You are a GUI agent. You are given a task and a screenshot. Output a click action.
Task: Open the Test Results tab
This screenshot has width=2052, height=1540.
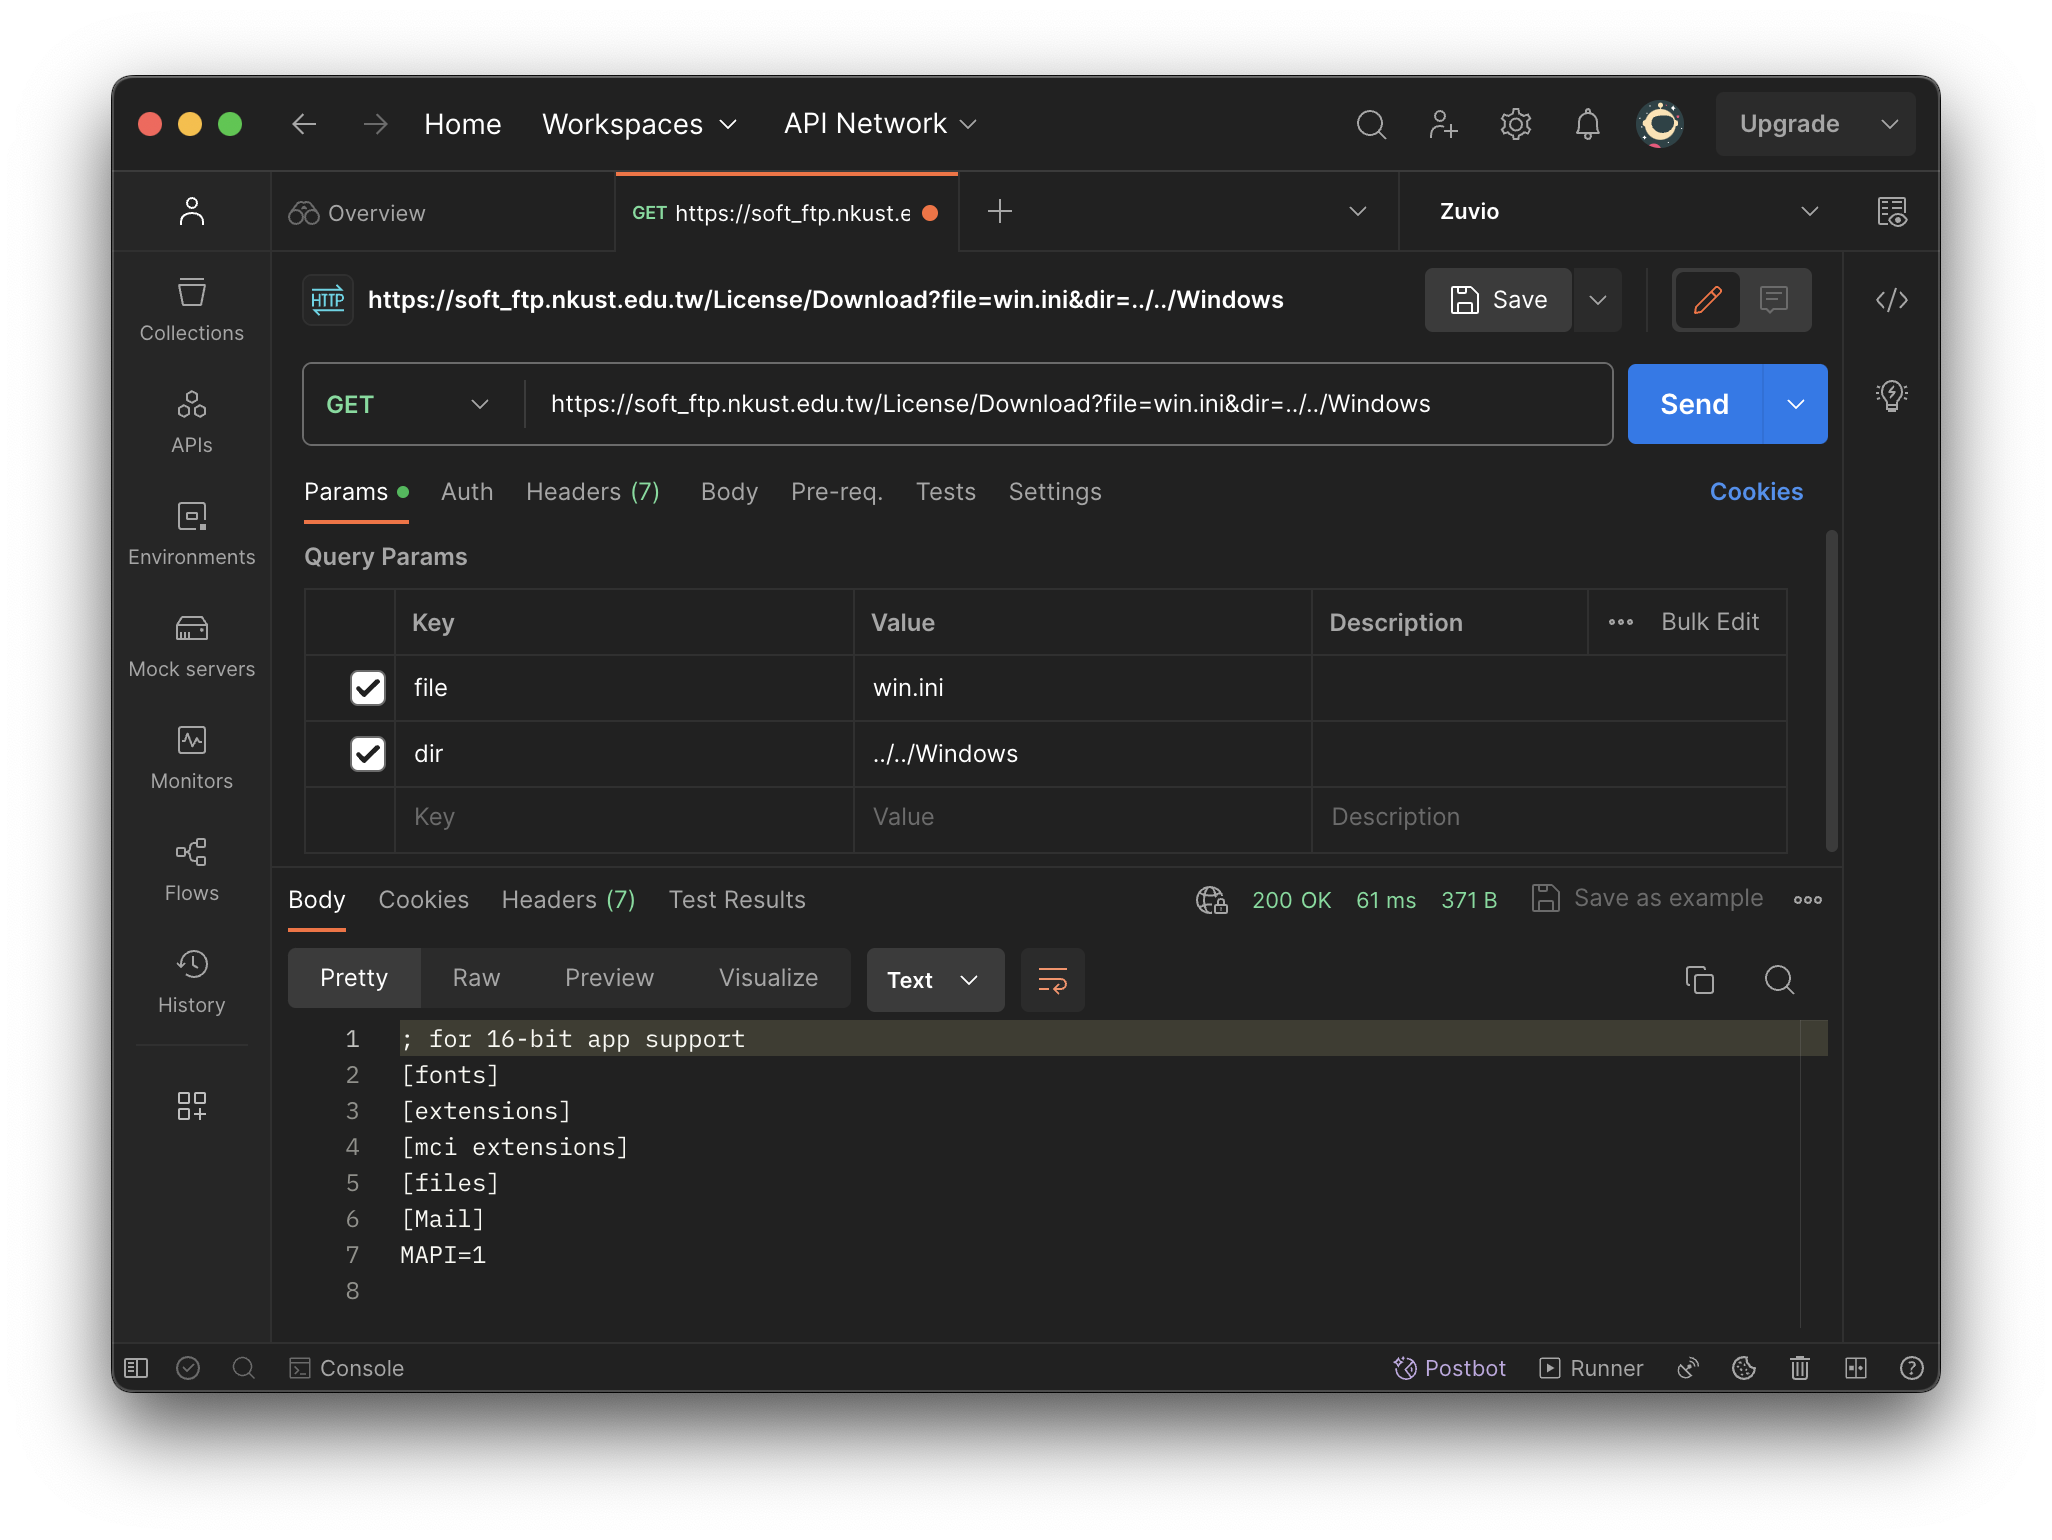[x=737, y=899]
